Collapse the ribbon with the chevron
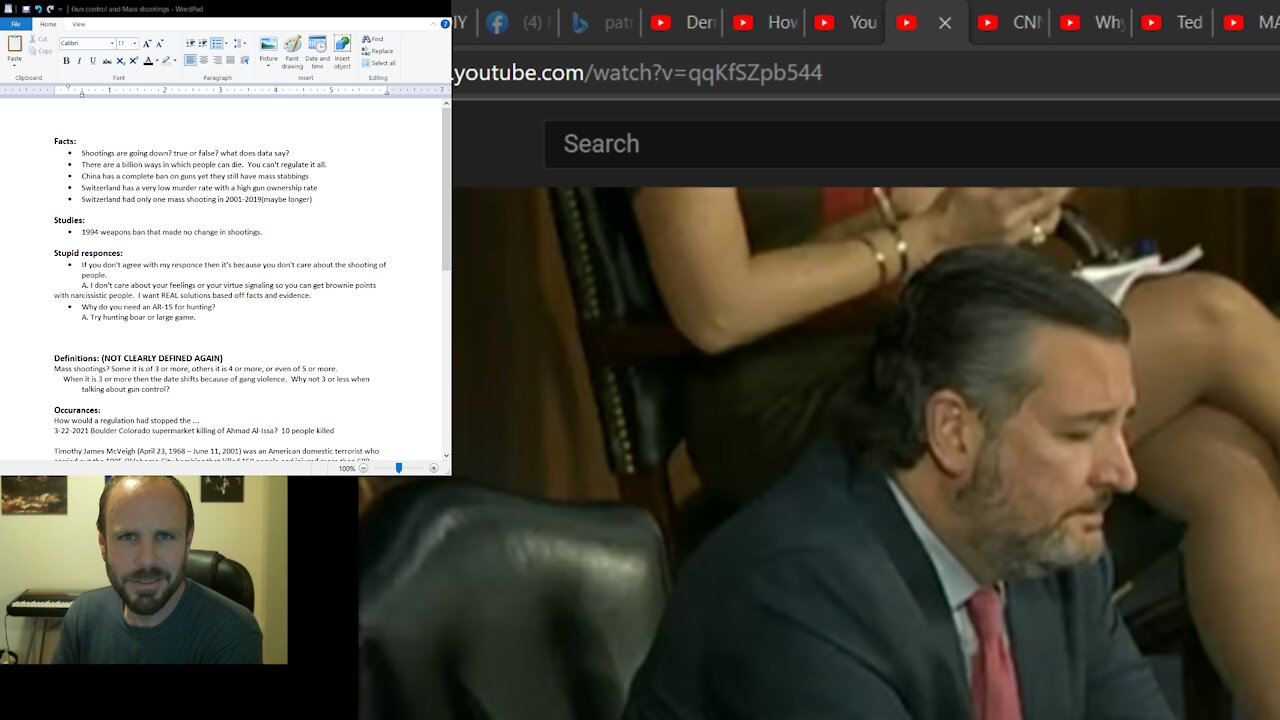Image resolution: width=1280 pixels, height=720 pixels. [433, 24]
